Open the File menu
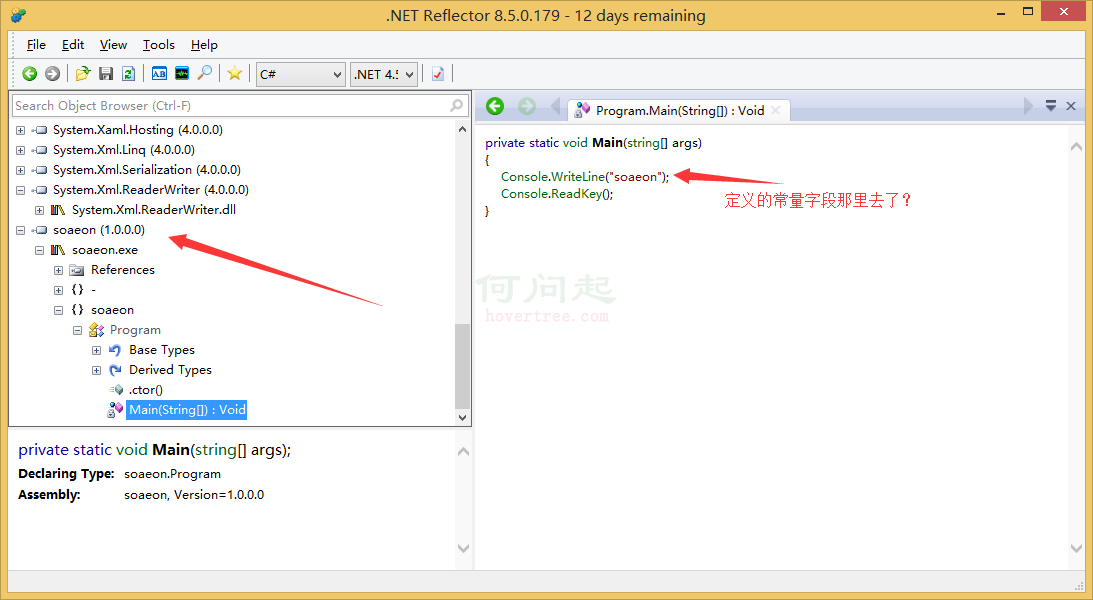1093x600 pixels. click(36, 45)
